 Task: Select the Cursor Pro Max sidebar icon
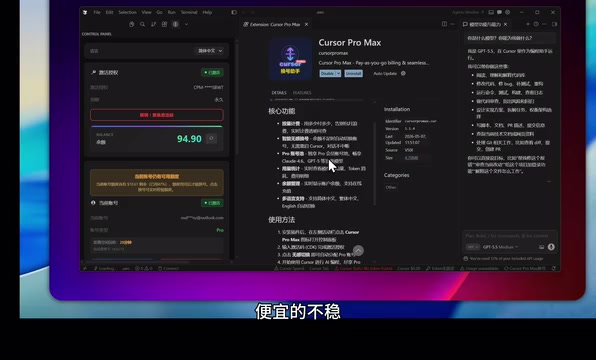pyautogui.click(x=175, y=24)
